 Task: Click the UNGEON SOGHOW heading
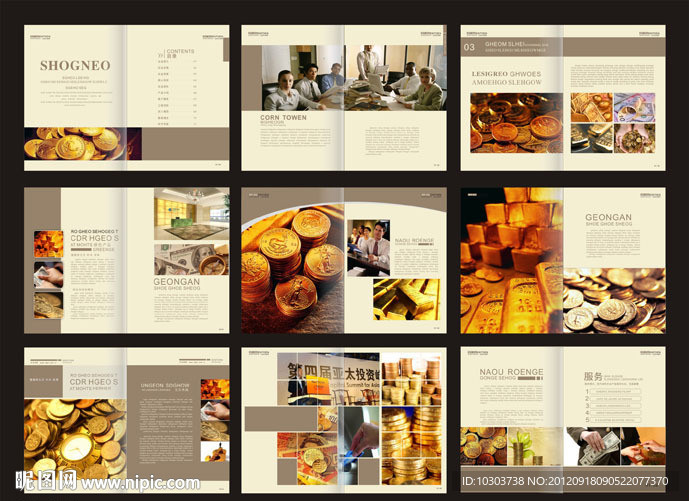(x=165, y=385)
